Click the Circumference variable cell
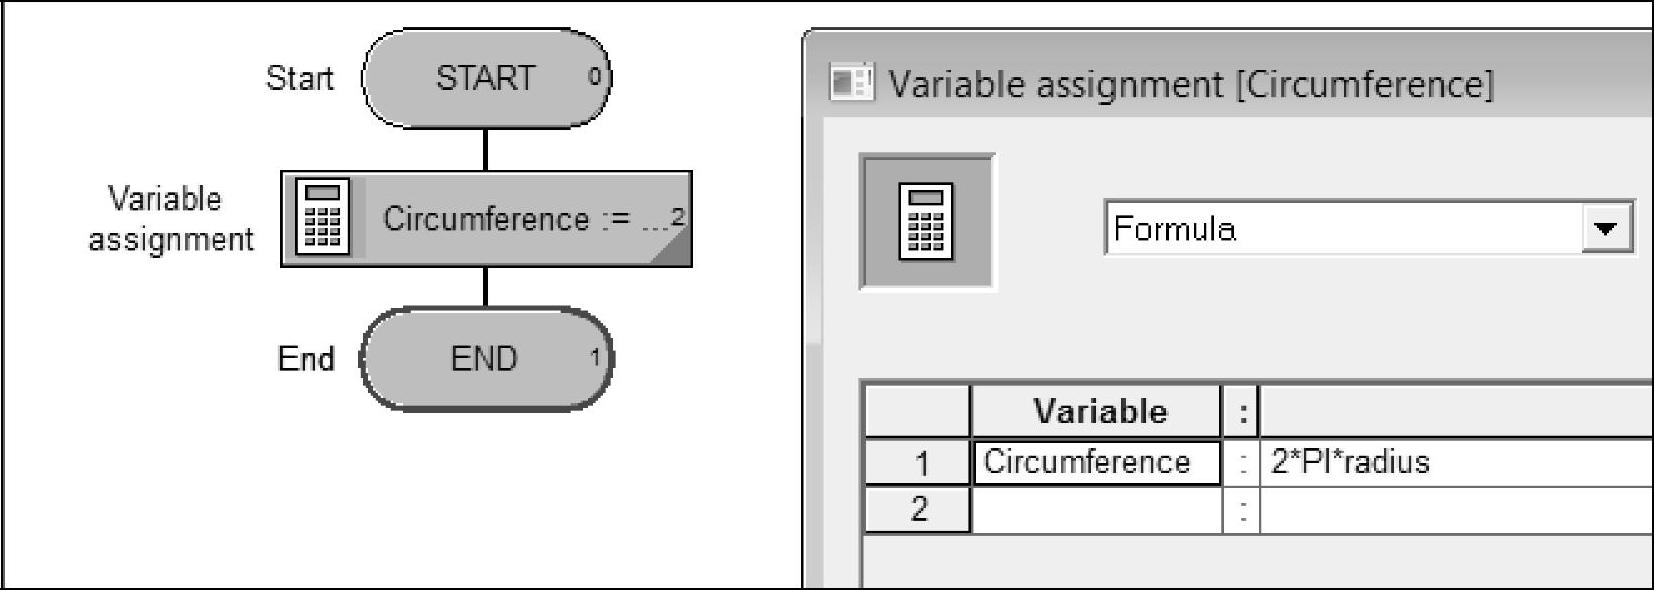 point(1096,462)
